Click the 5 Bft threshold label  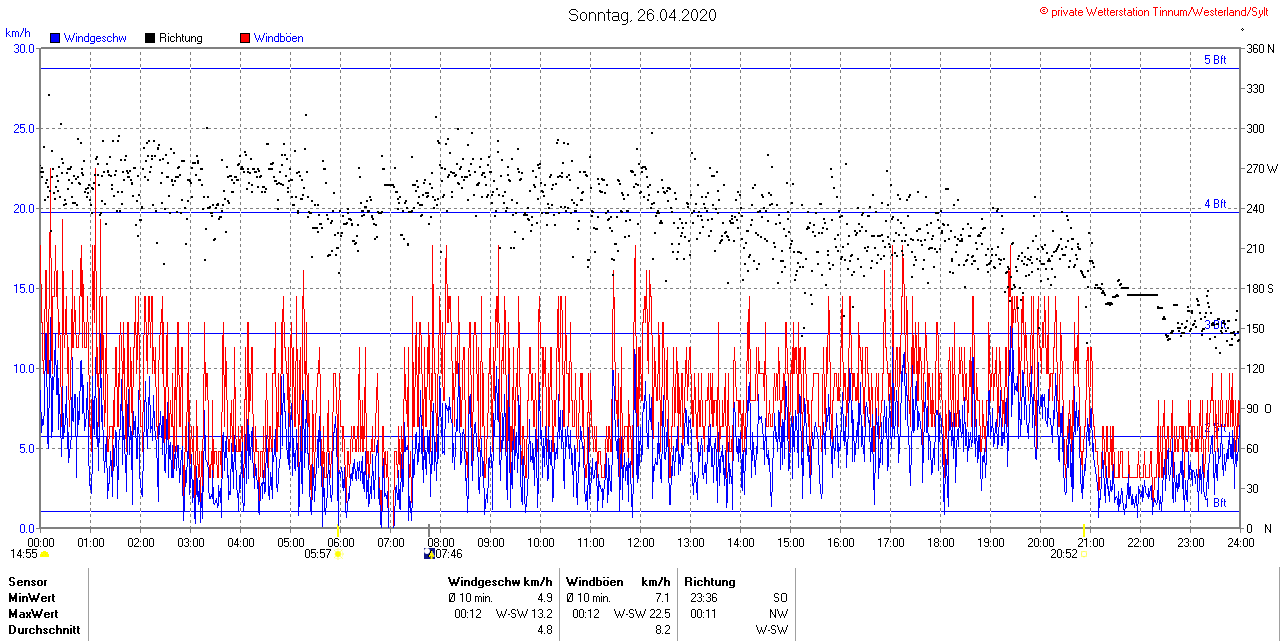1215,60
